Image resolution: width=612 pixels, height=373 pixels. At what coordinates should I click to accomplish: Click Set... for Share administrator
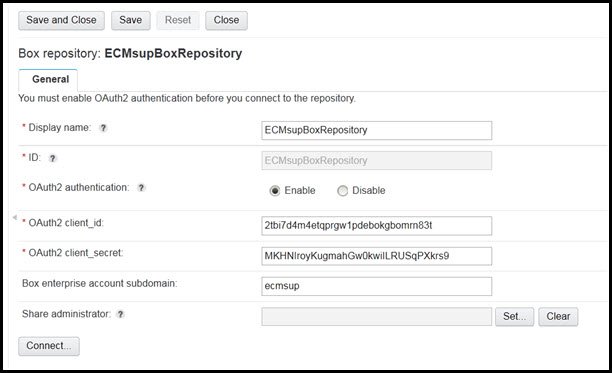coord(514,316)
